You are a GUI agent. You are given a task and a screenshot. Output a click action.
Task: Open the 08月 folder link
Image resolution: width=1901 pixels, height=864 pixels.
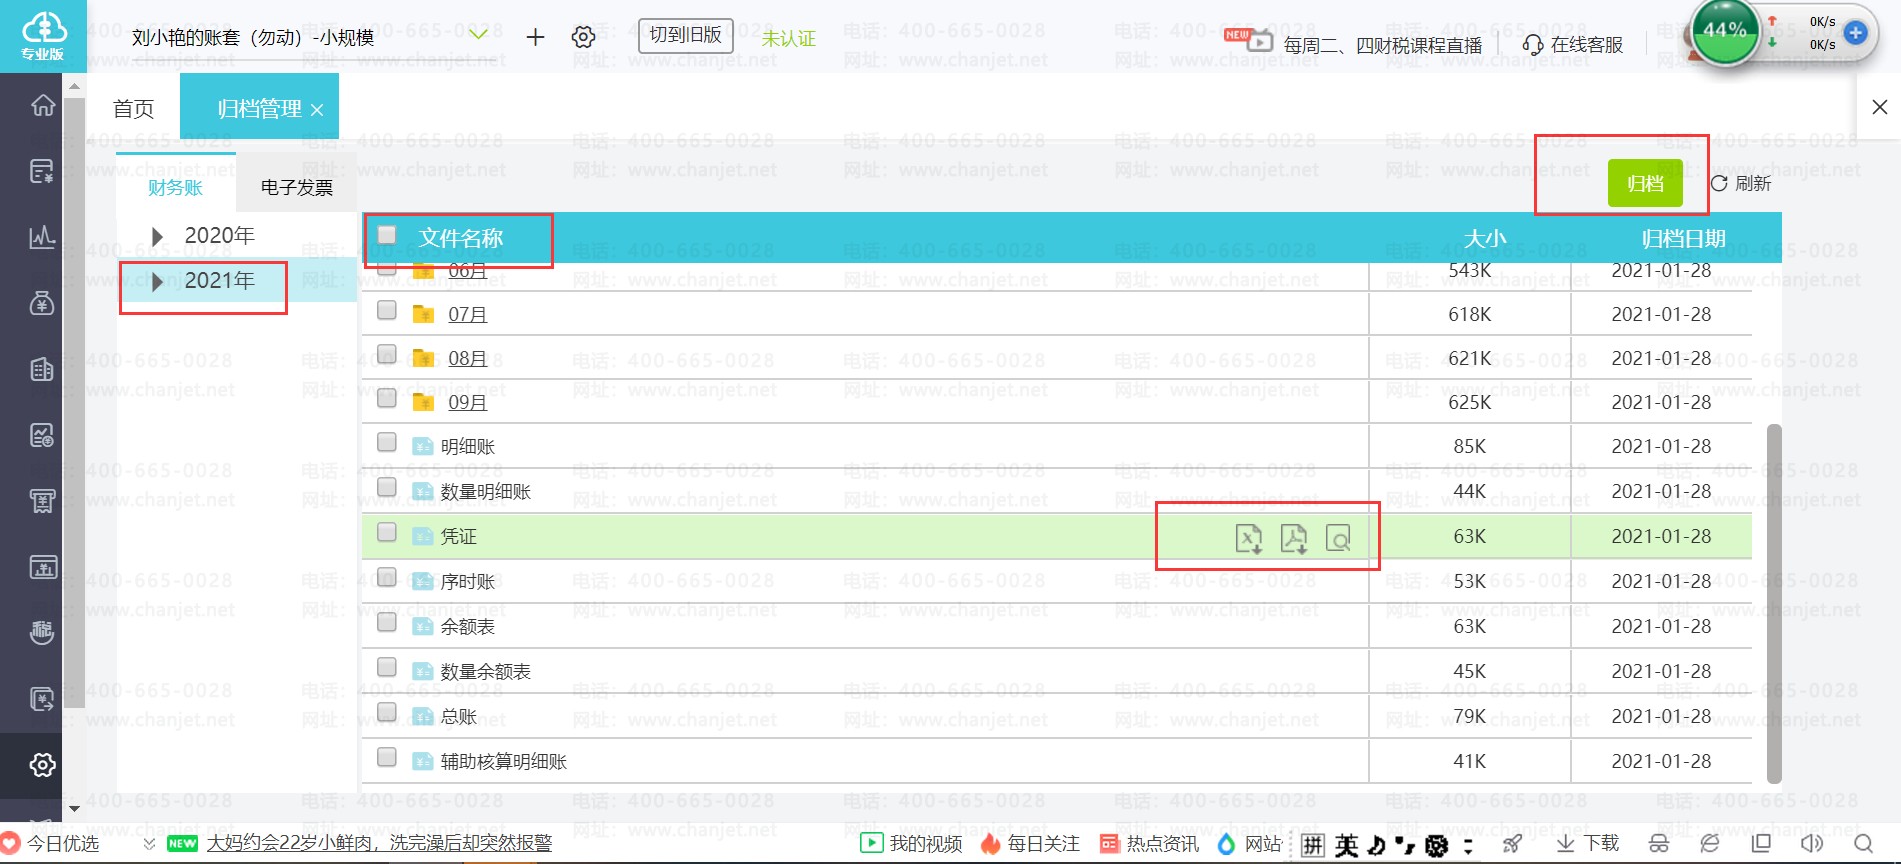pyautogui.click(x=468, y=358)
